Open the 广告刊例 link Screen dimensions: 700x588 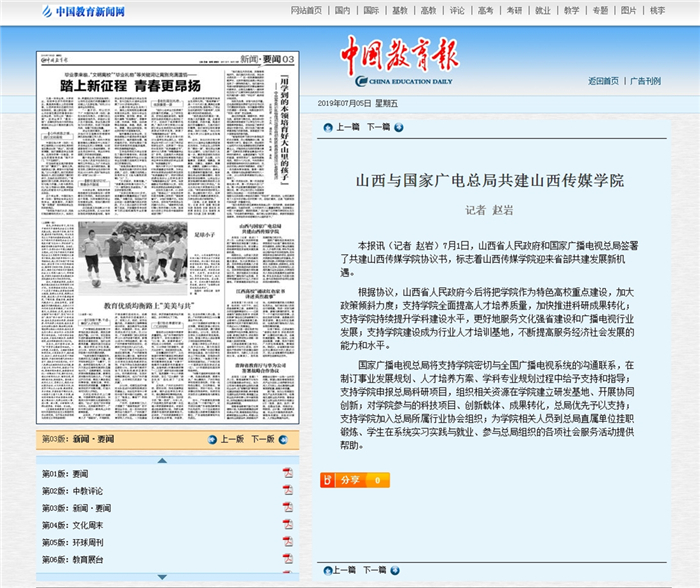645,81
